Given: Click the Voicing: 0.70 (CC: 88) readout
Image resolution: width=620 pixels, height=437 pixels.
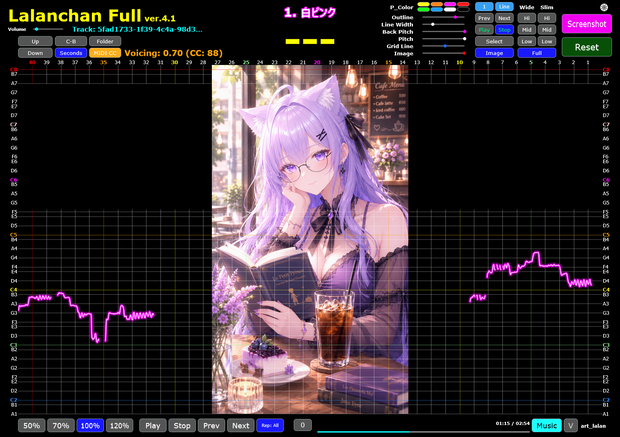Looking at the screenshot, I should (x=173, y=53).
